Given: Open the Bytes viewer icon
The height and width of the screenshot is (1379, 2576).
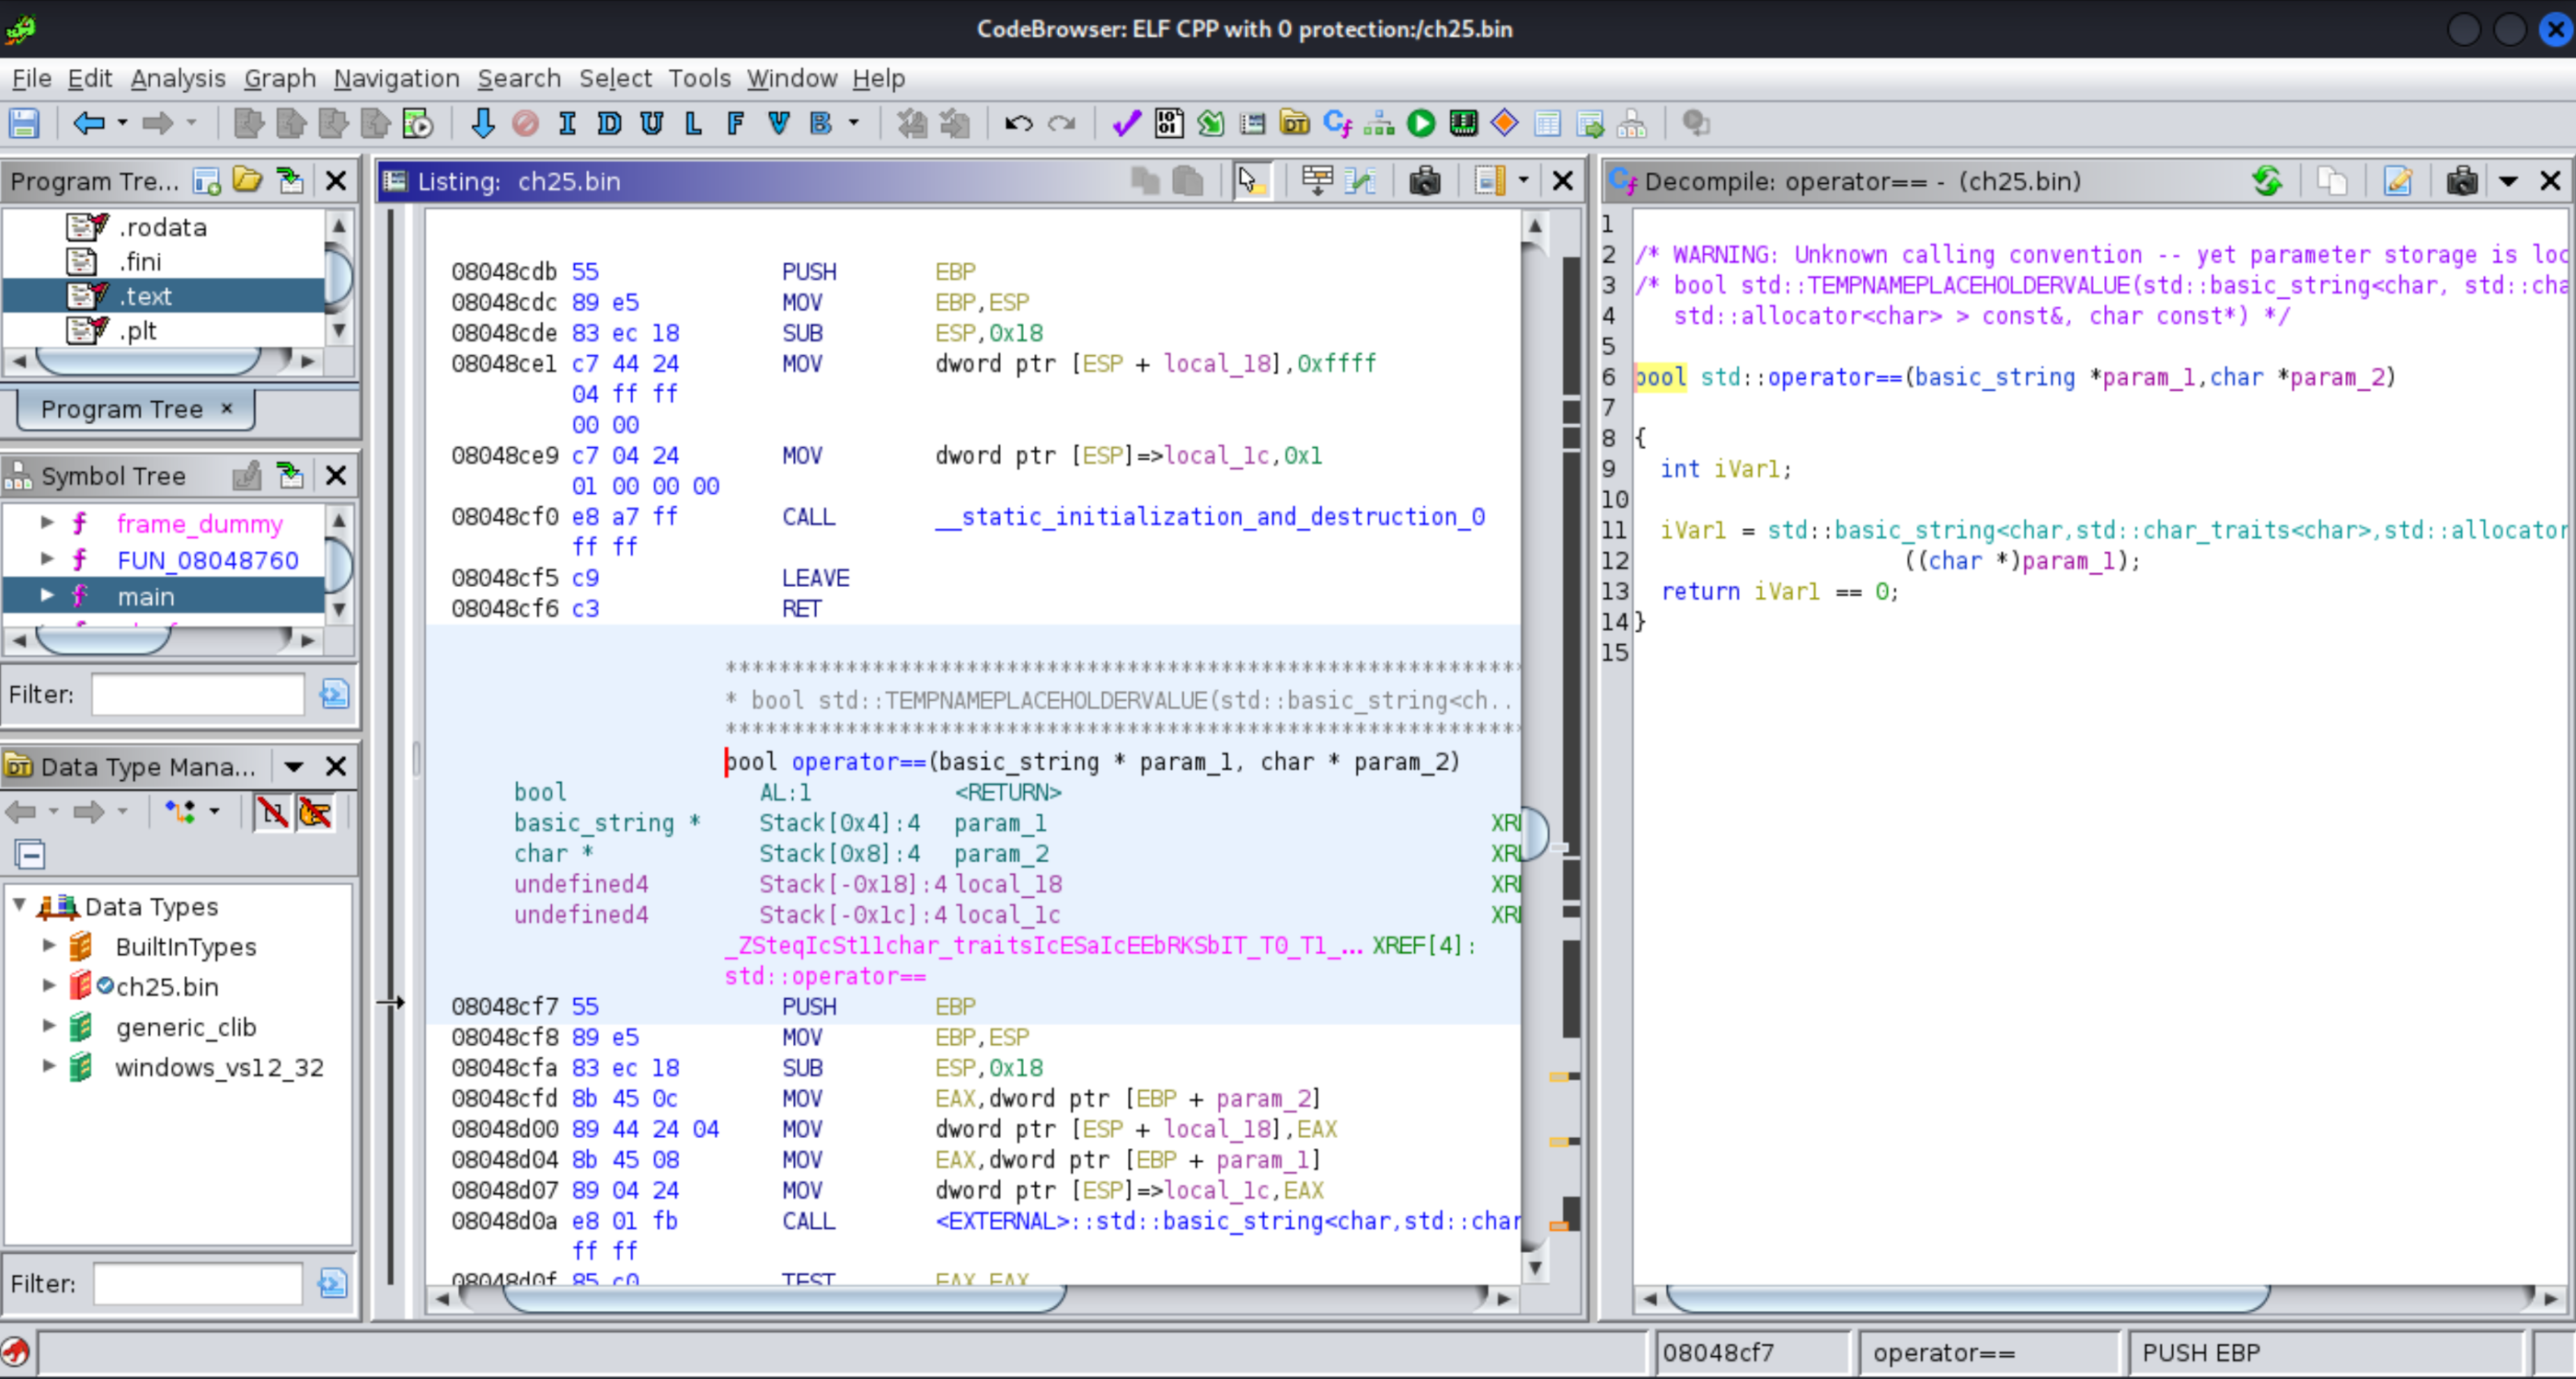Looking at the screenshot, I should click(1168, 124).
